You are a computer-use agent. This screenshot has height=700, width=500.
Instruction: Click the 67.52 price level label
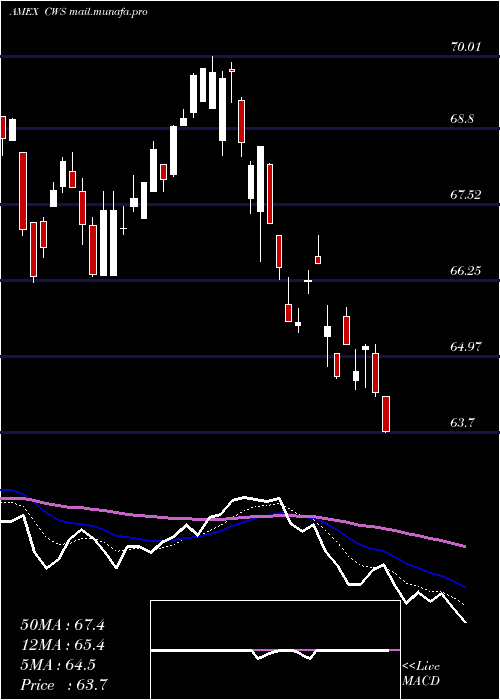pyautogui.click(x=466, y=195)
